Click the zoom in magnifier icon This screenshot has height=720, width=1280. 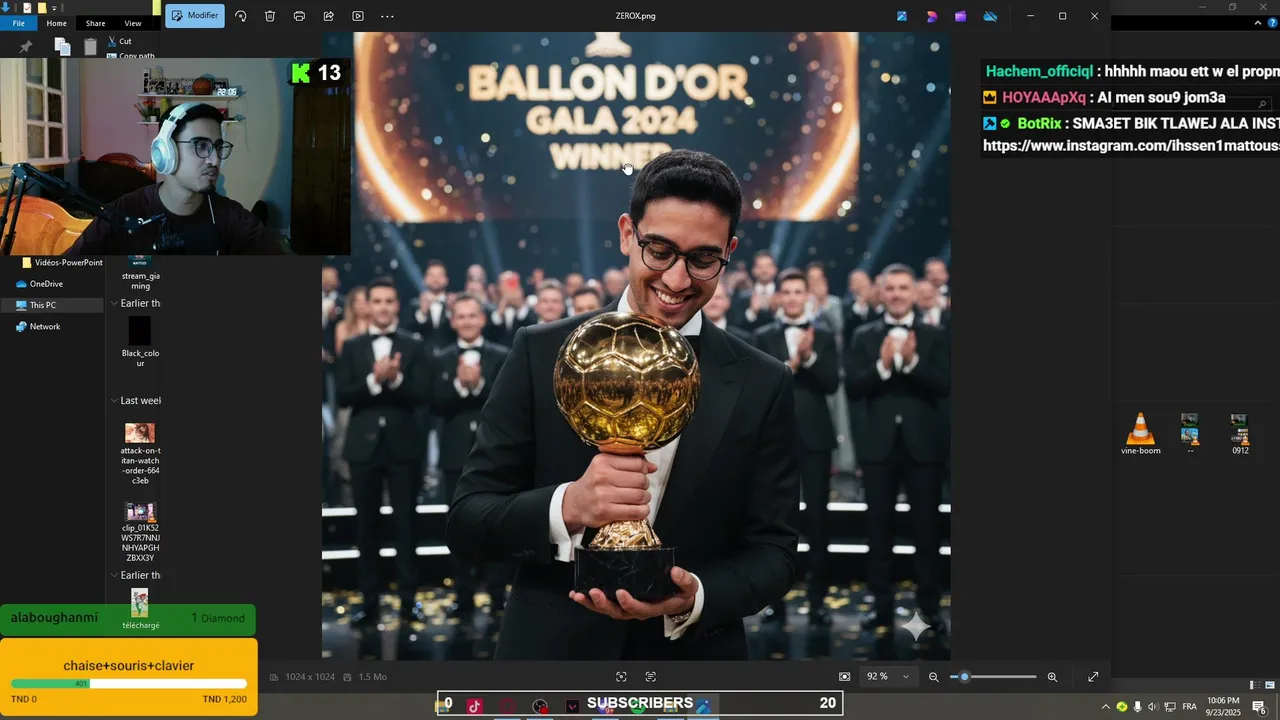1052,677
